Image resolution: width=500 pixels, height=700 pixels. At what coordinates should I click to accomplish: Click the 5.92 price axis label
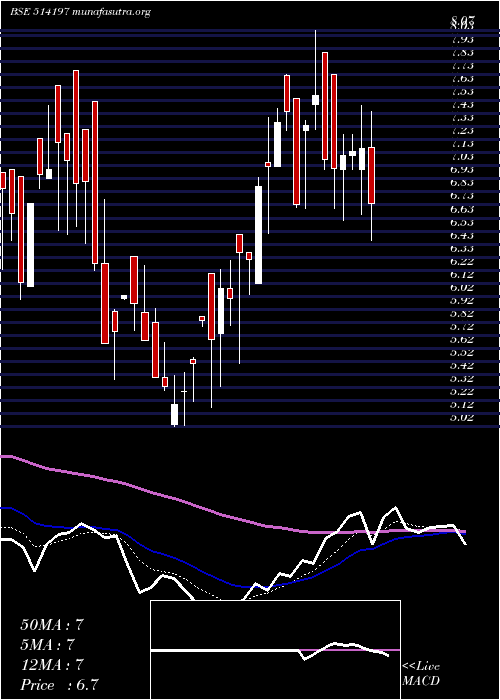[462, 300]
